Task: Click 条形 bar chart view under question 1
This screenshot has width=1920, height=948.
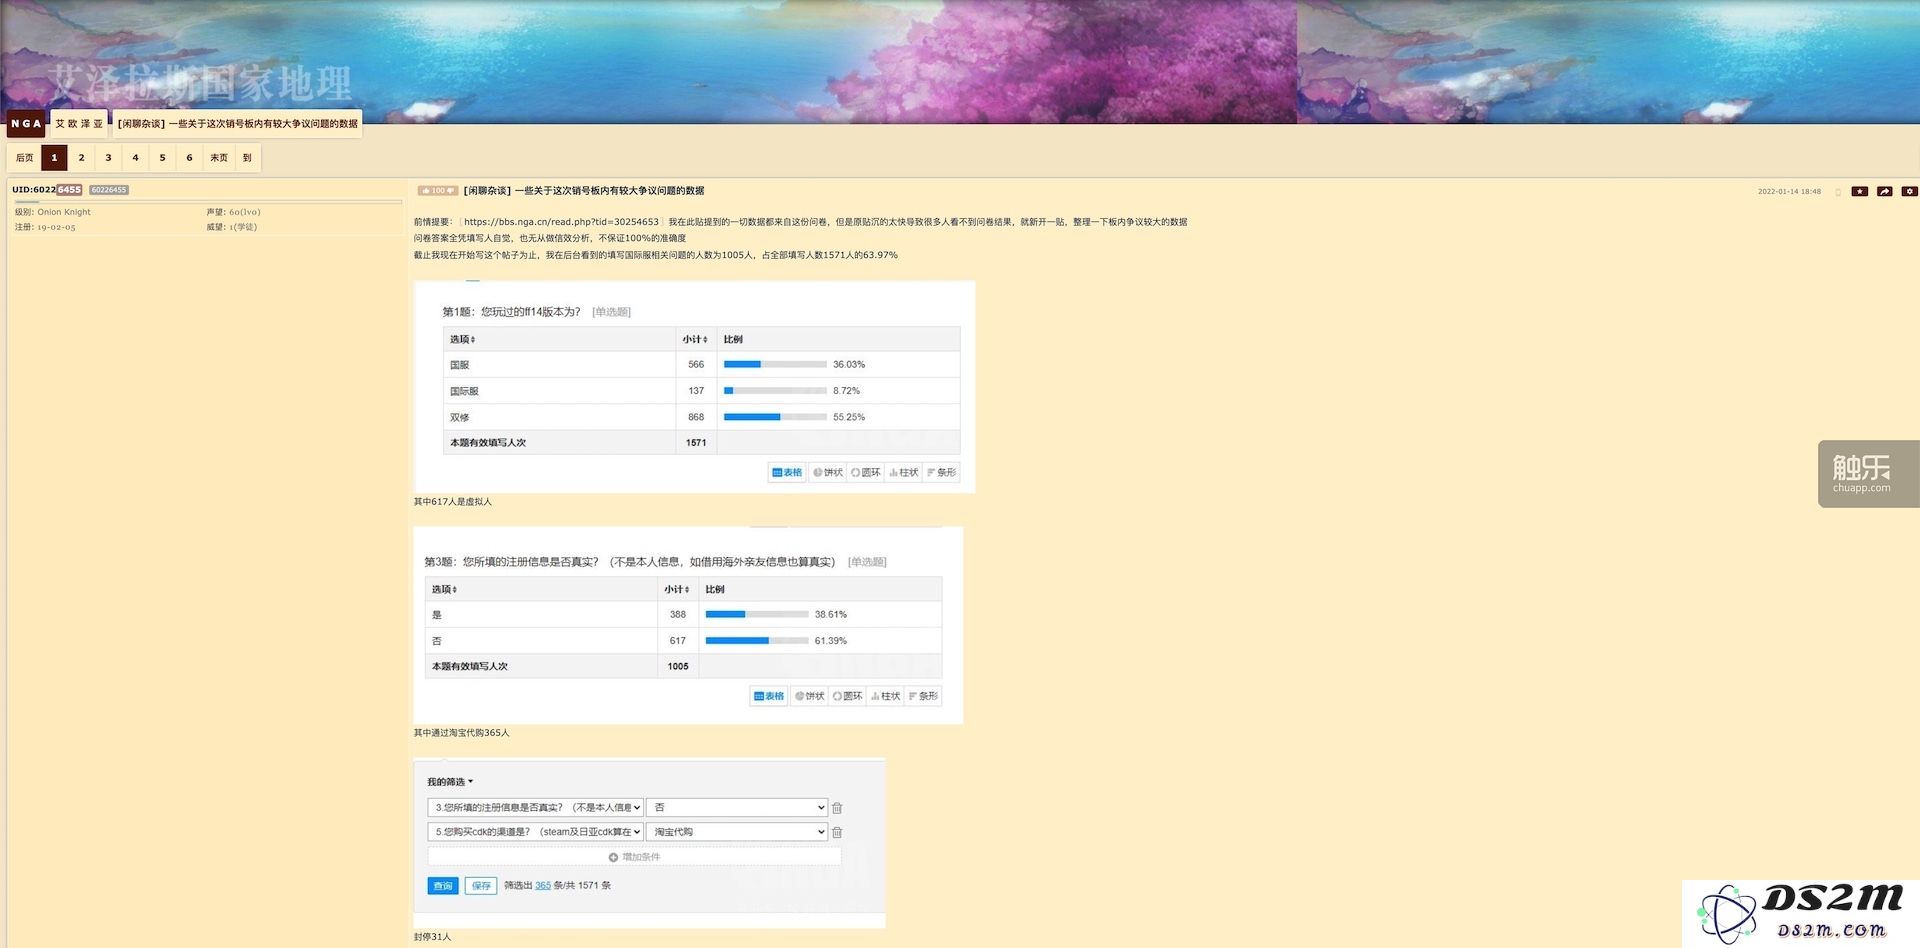Action: coord(941,472)
